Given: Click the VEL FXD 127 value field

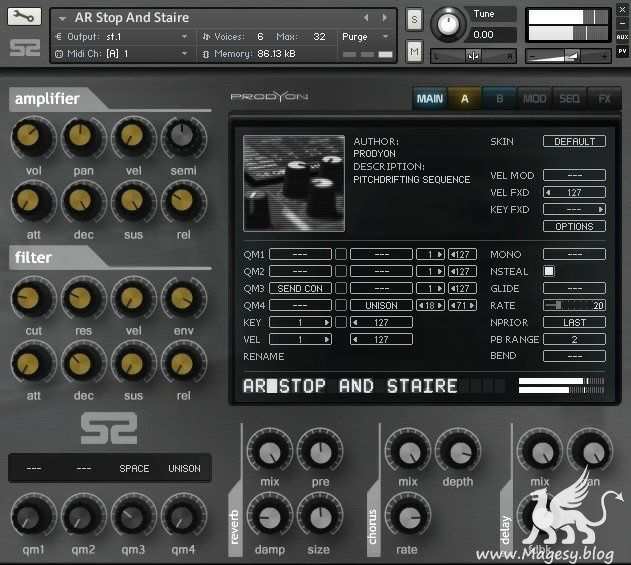Looking at the screenshot, I should click(574, 192).
